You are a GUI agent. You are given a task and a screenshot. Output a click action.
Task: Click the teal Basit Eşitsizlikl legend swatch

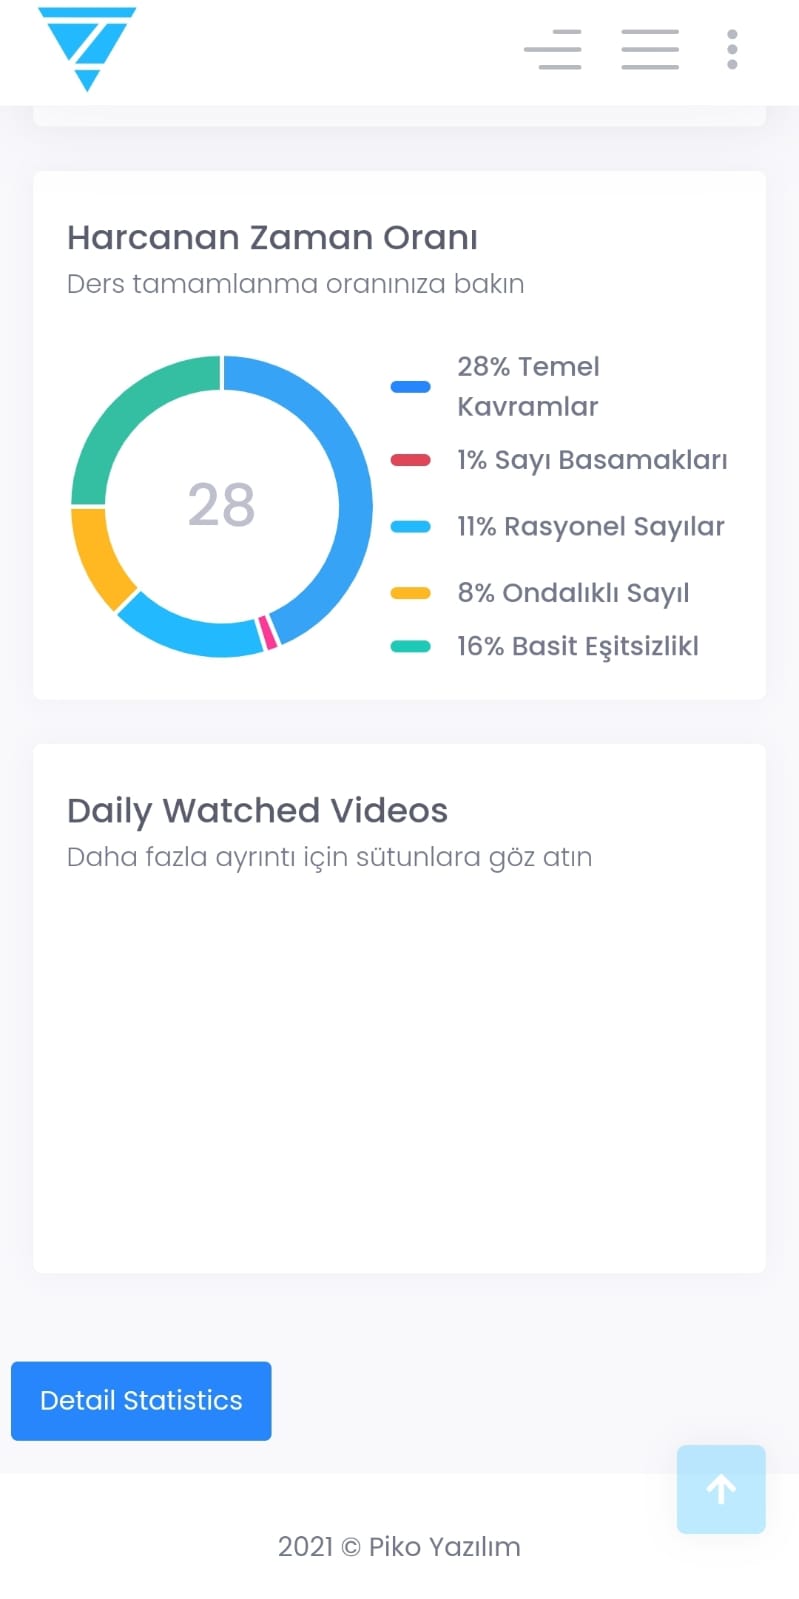(x=410, y=646)
